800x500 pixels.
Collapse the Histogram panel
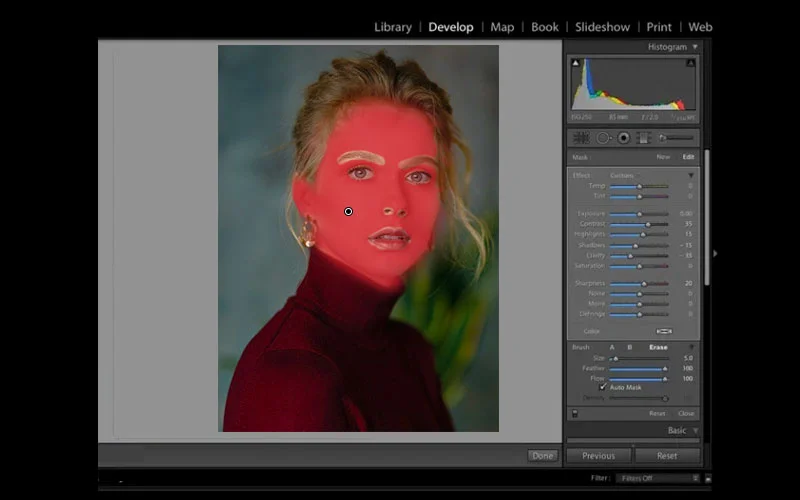point(695,47)
